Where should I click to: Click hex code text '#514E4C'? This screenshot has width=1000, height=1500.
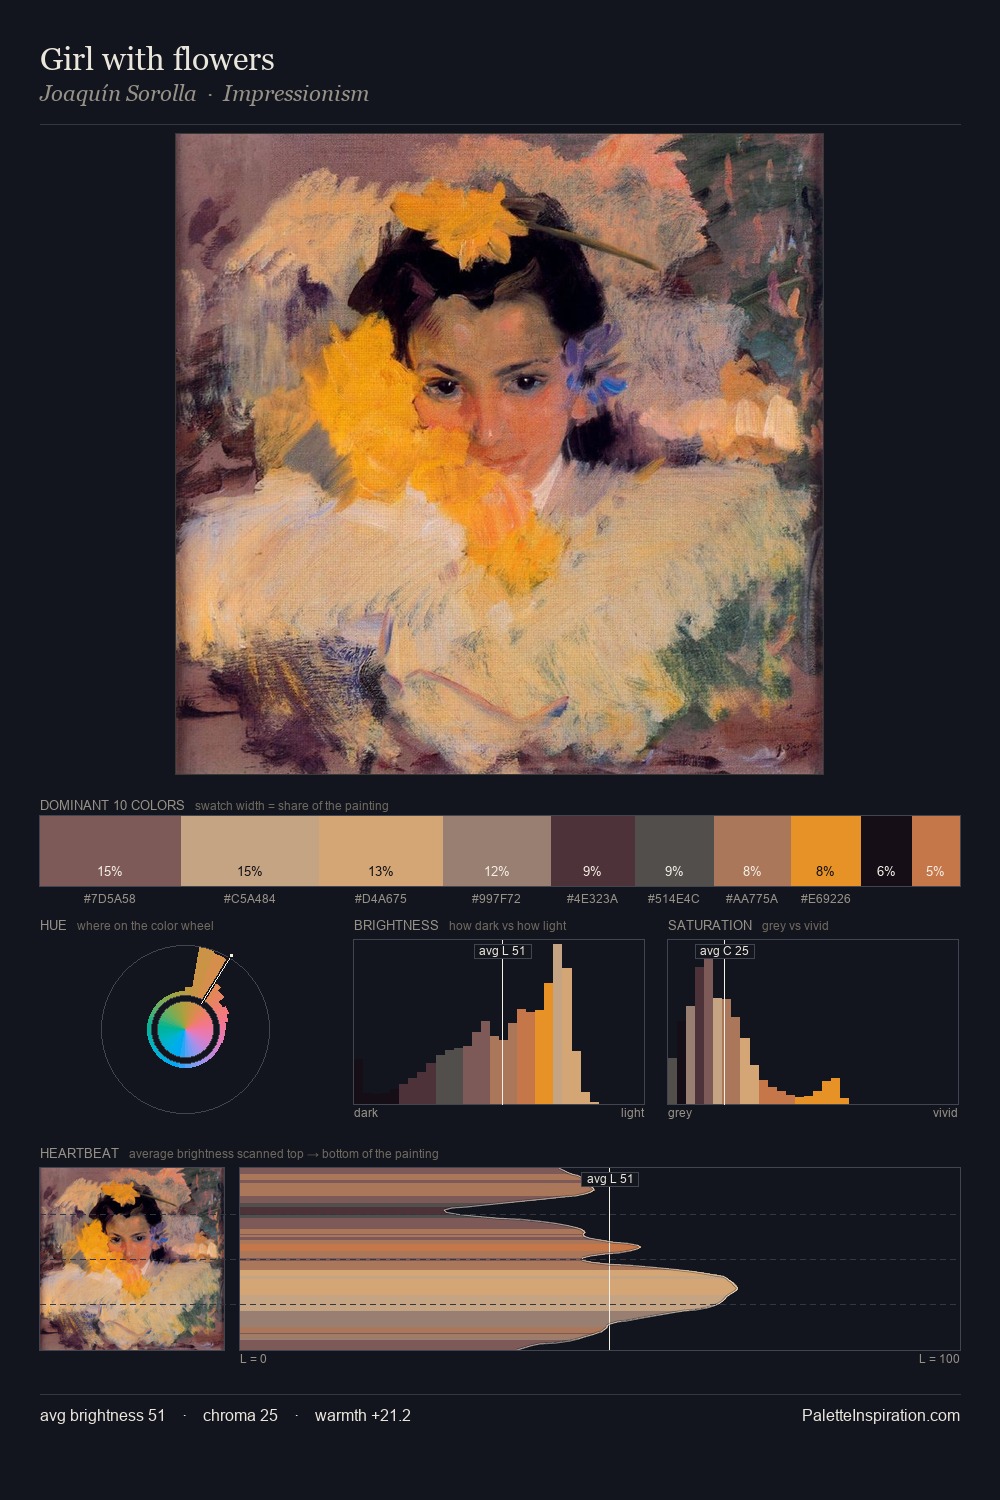tap(674, 898)
